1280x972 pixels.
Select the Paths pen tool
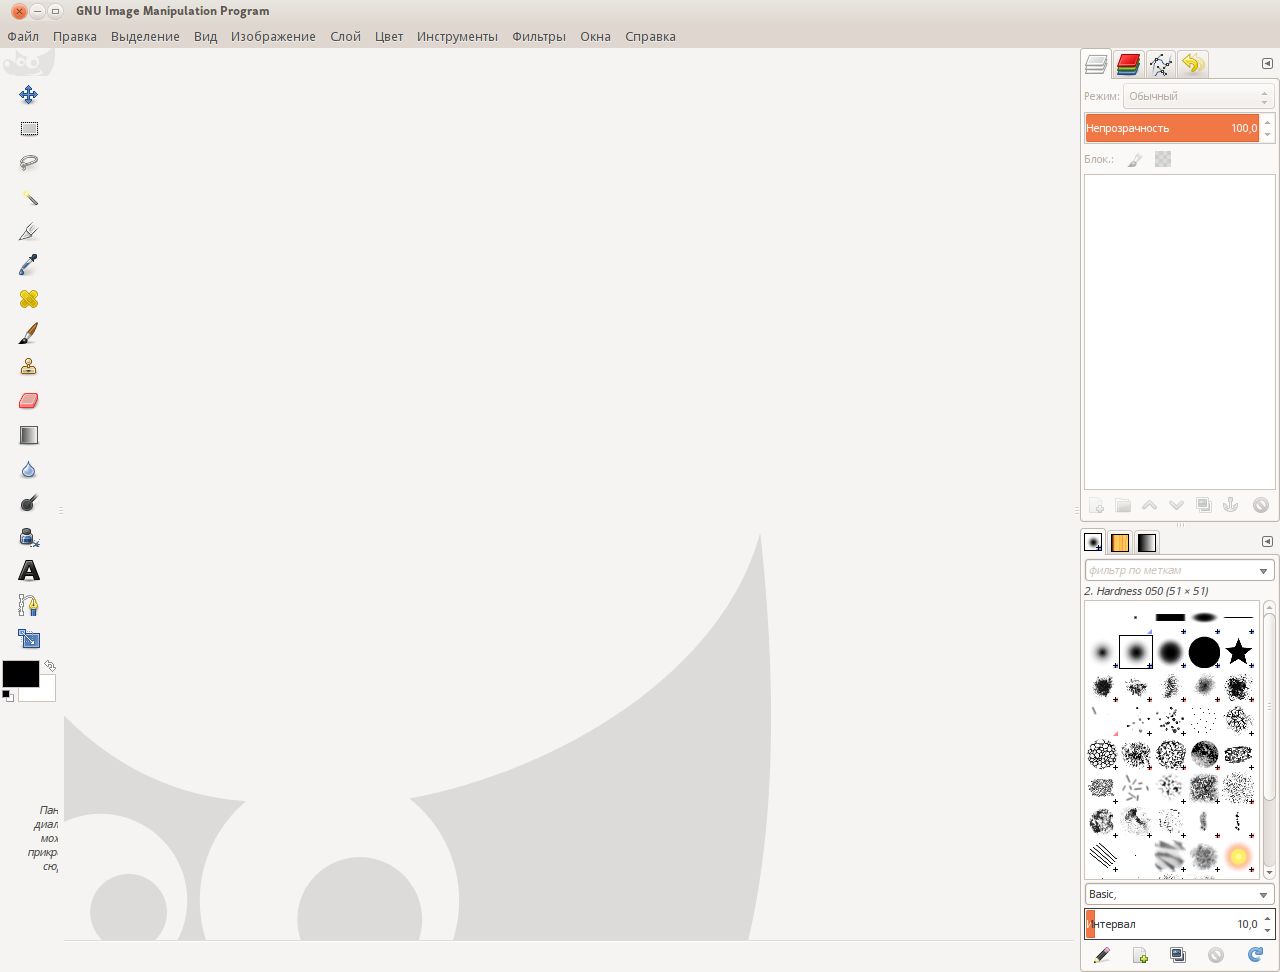[x=29, y=605]
